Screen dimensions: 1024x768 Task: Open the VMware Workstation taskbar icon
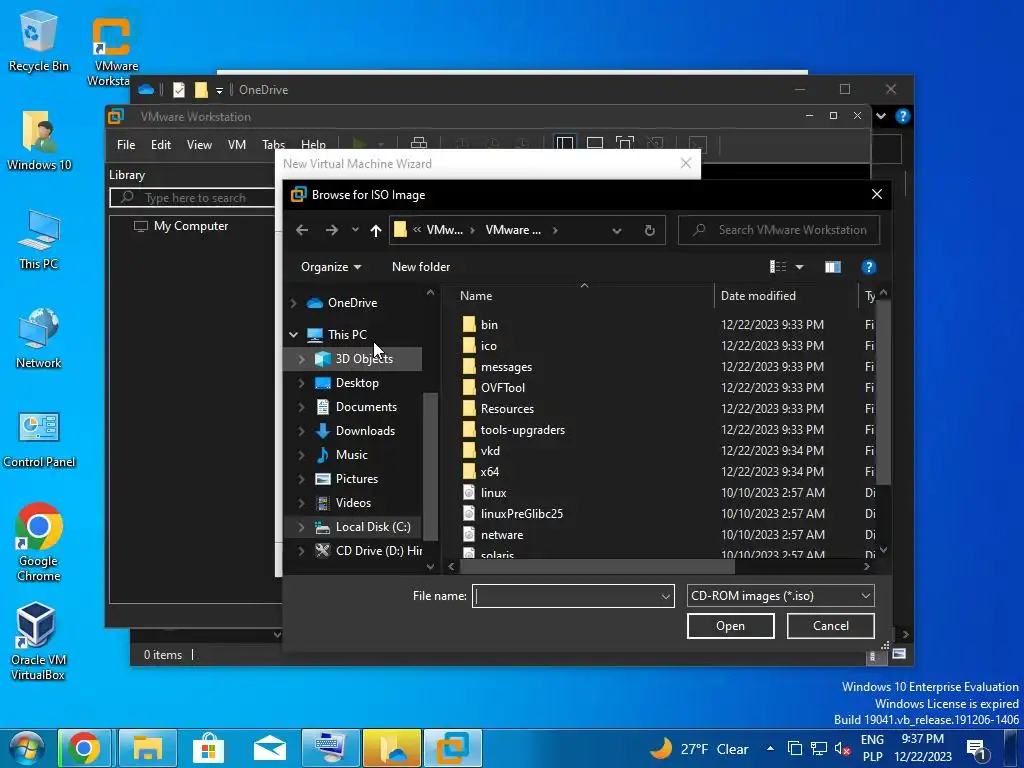(453, 748)
